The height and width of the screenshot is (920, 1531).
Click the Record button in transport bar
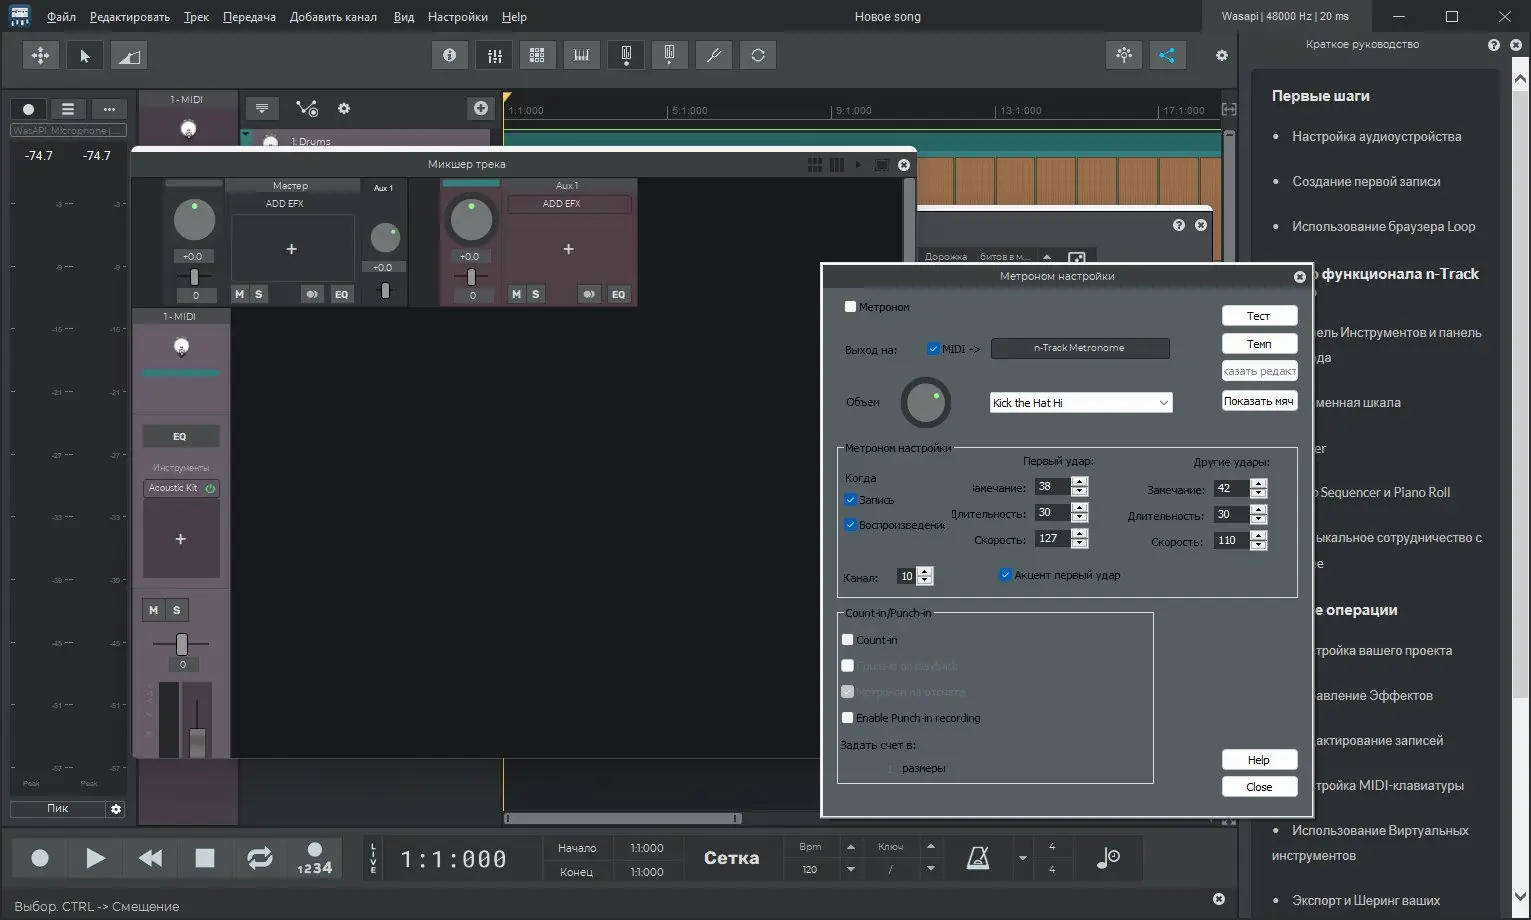tap(40, 858)
